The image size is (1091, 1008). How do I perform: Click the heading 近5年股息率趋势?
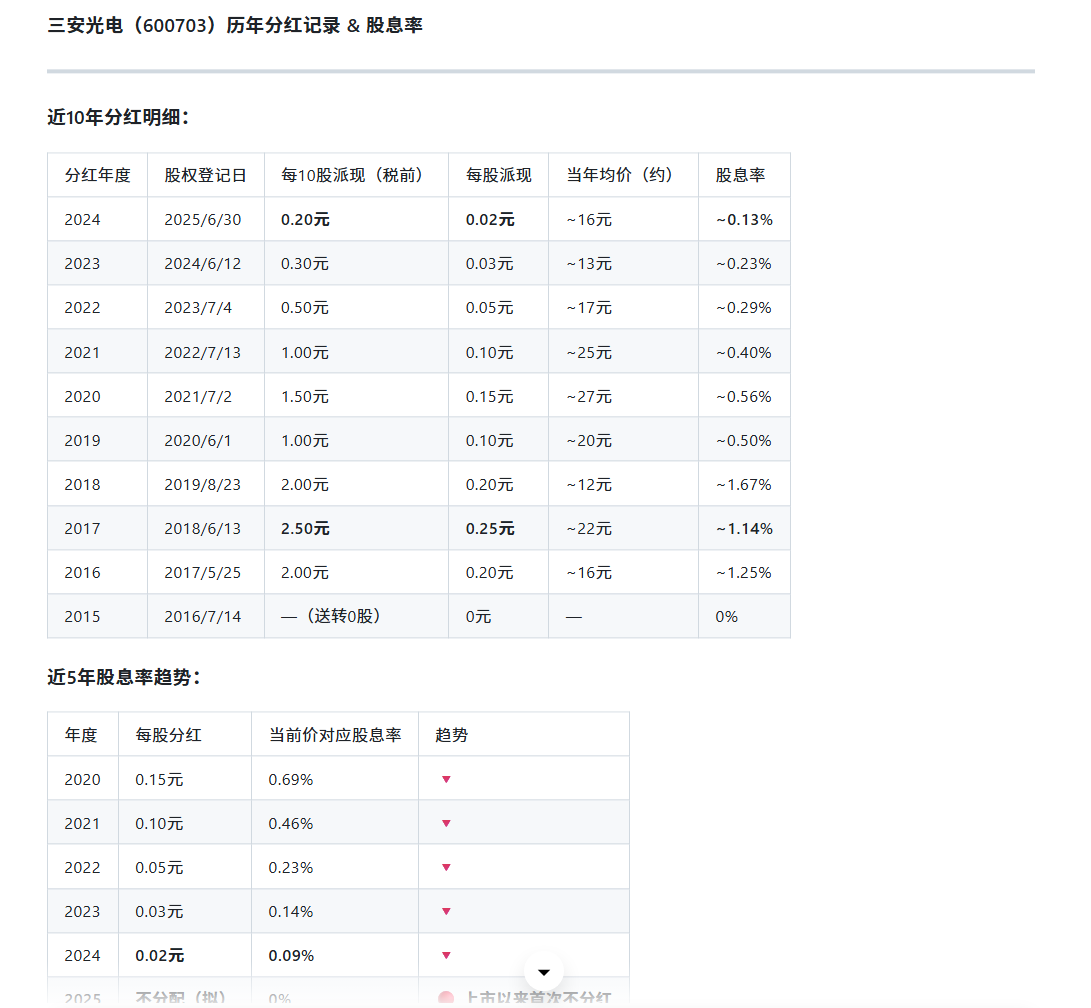tap(124, 677)
